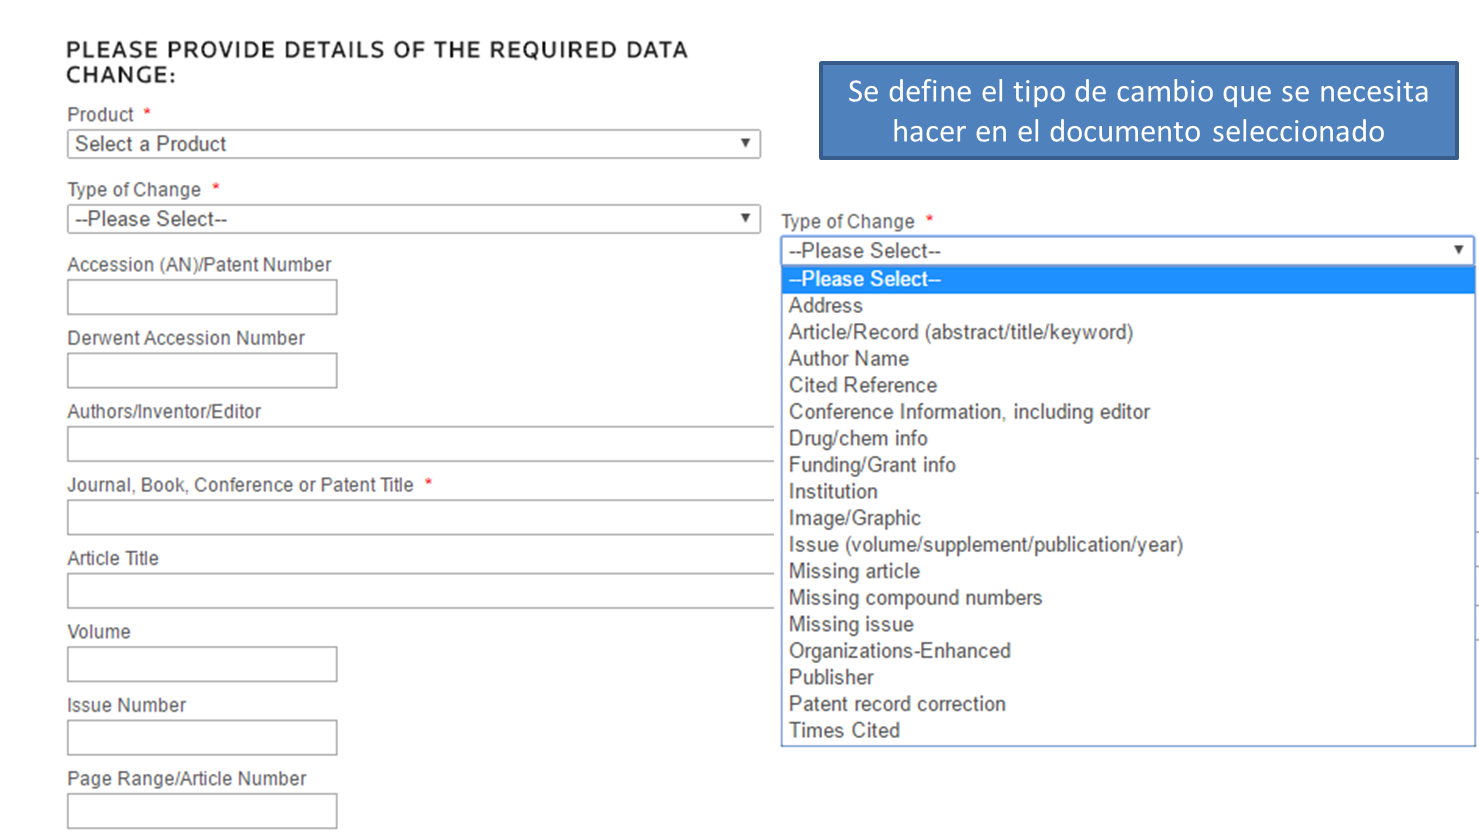This screenshot has height=836, width=1479.
Task: Open the Select a Product dropdown
Action: point(413,144)
